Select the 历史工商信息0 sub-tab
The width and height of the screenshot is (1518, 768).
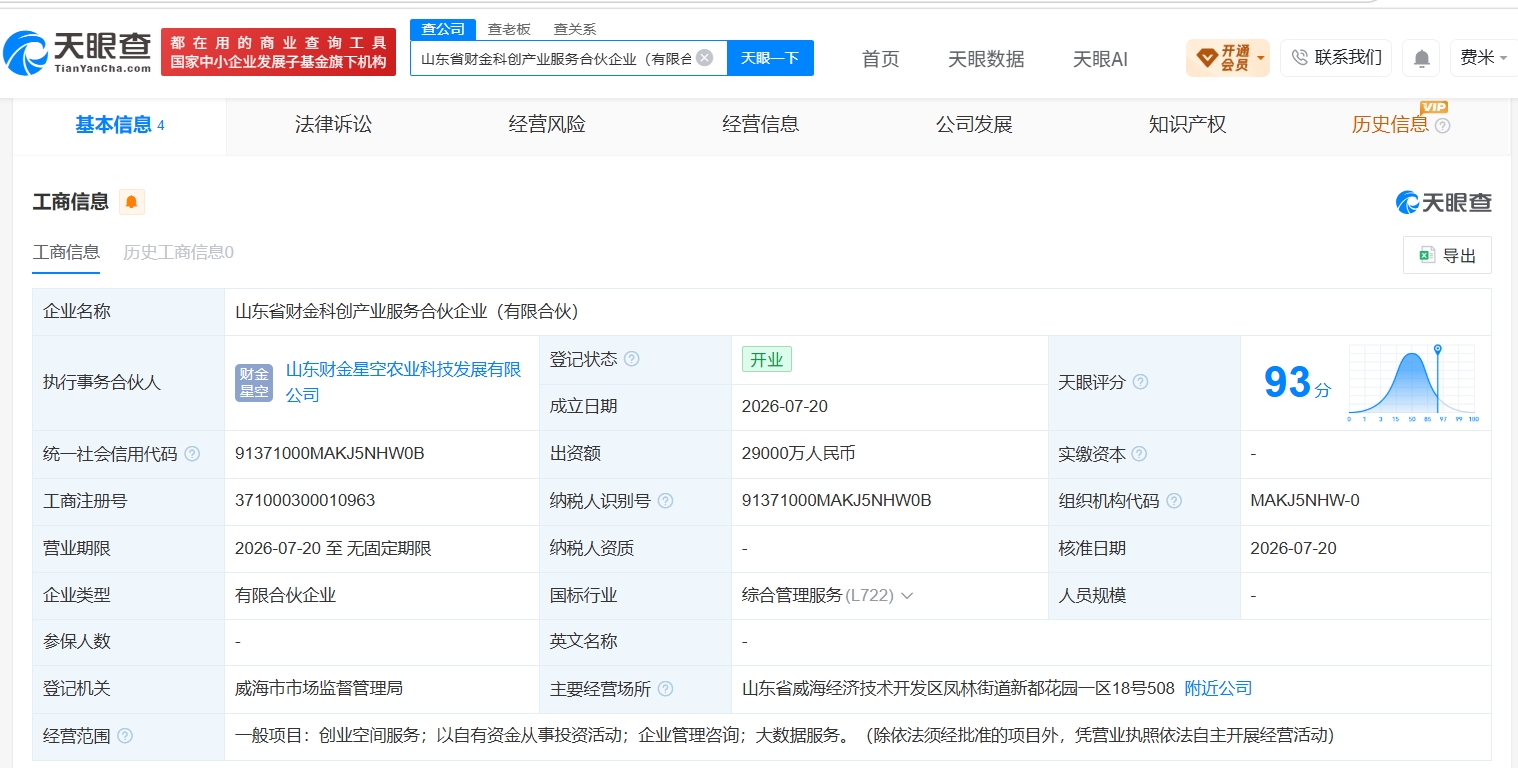[178, 252]
